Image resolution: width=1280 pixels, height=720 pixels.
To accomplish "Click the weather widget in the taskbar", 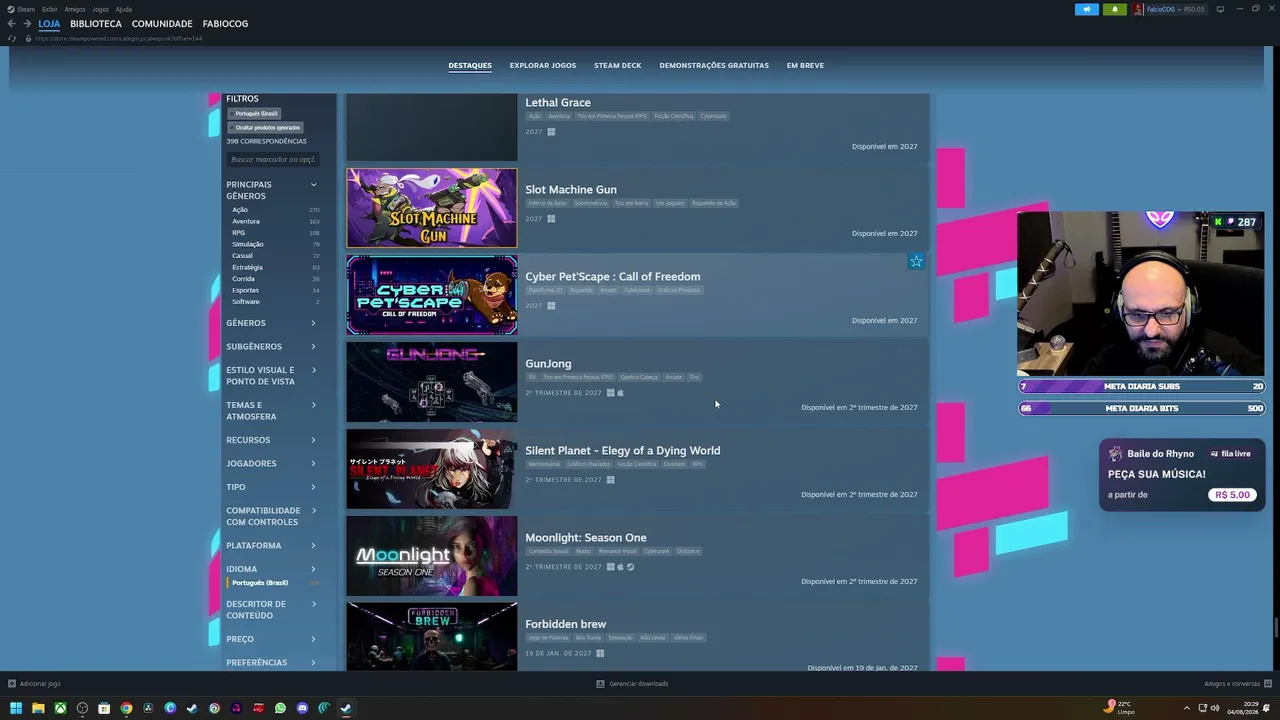I will (1119, 708).
